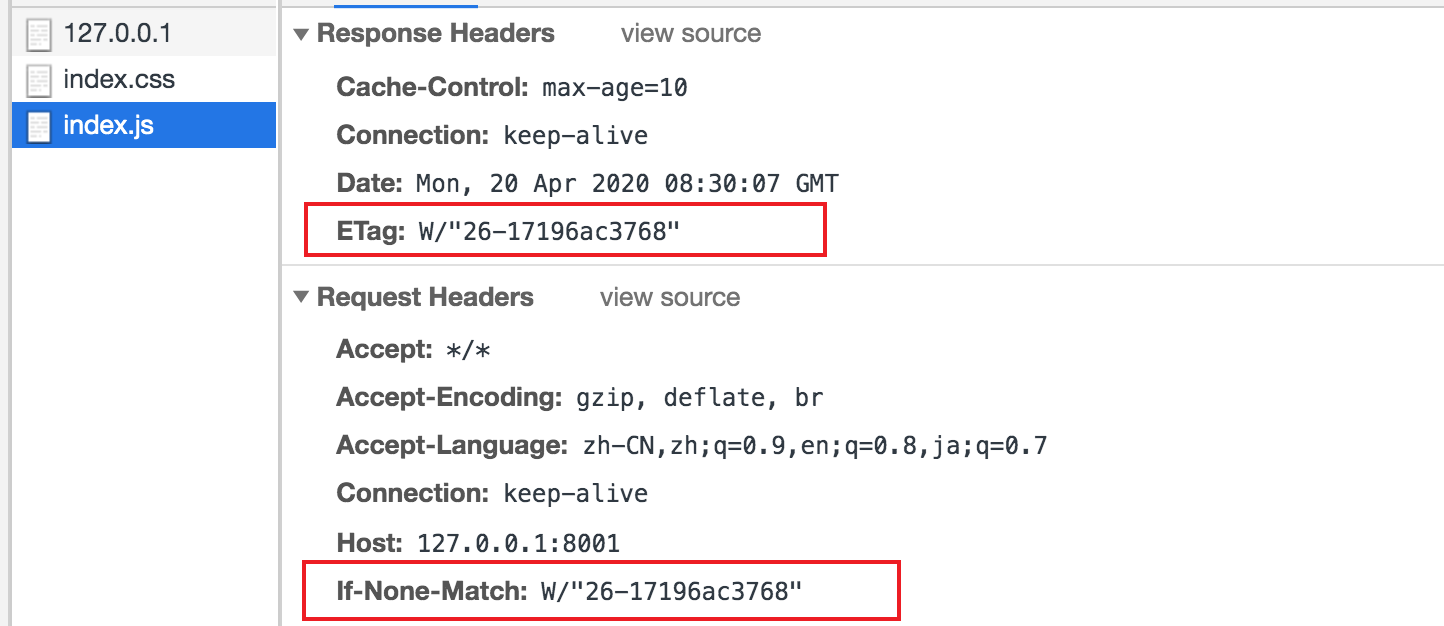This screenshot has width=1444, height=626.
Task: Click the index.css file icon
Action: click(x=39, y=80)
